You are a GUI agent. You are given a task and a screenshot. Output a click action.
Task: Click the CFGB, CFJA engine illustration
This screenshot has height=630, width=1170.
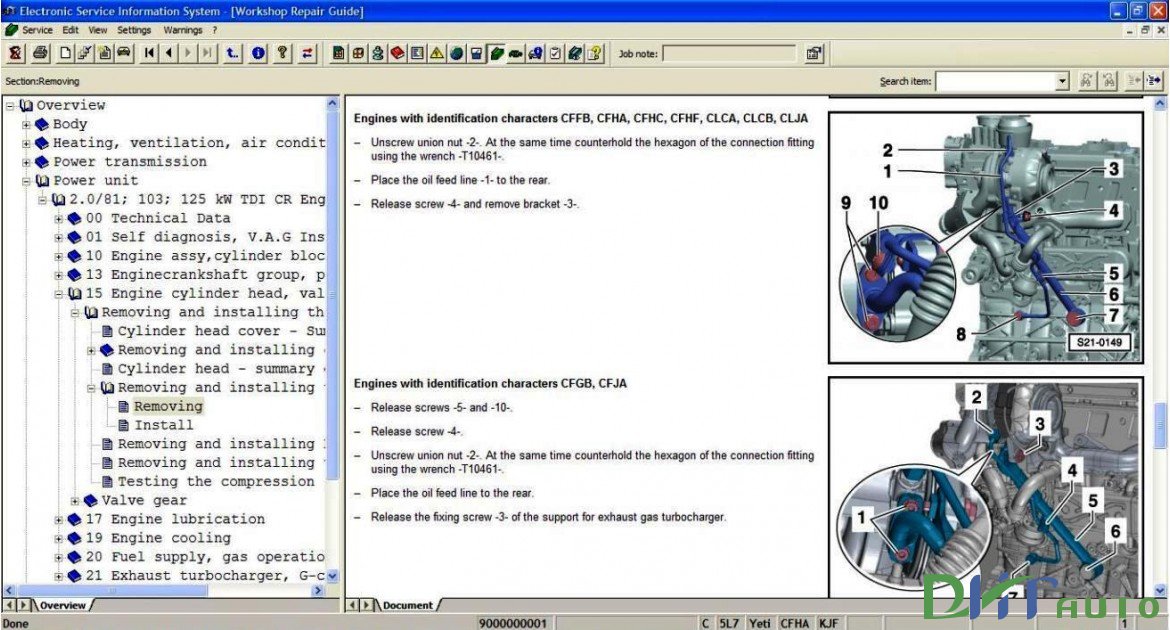[x=986, y=487]
